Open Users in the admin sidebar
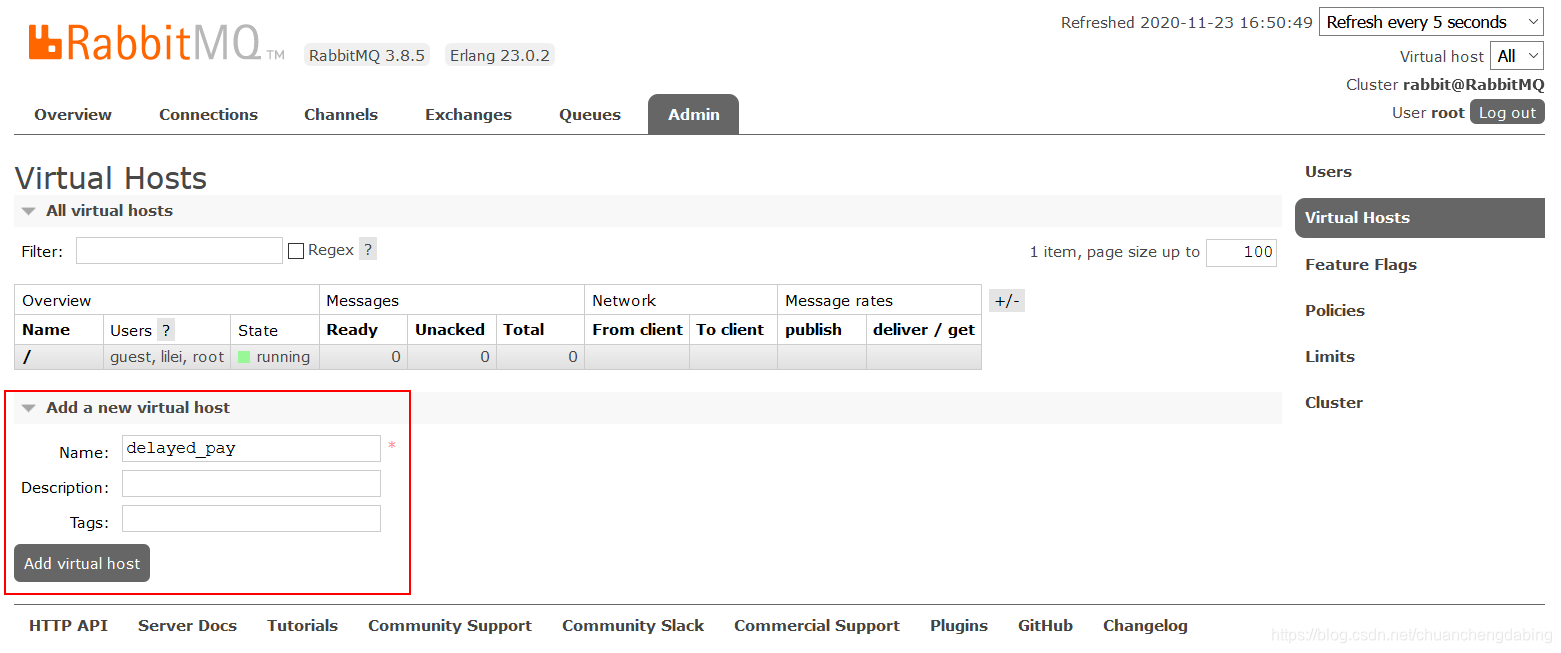The width and height of the screenshot is (1561, 653). point(1328,172)
